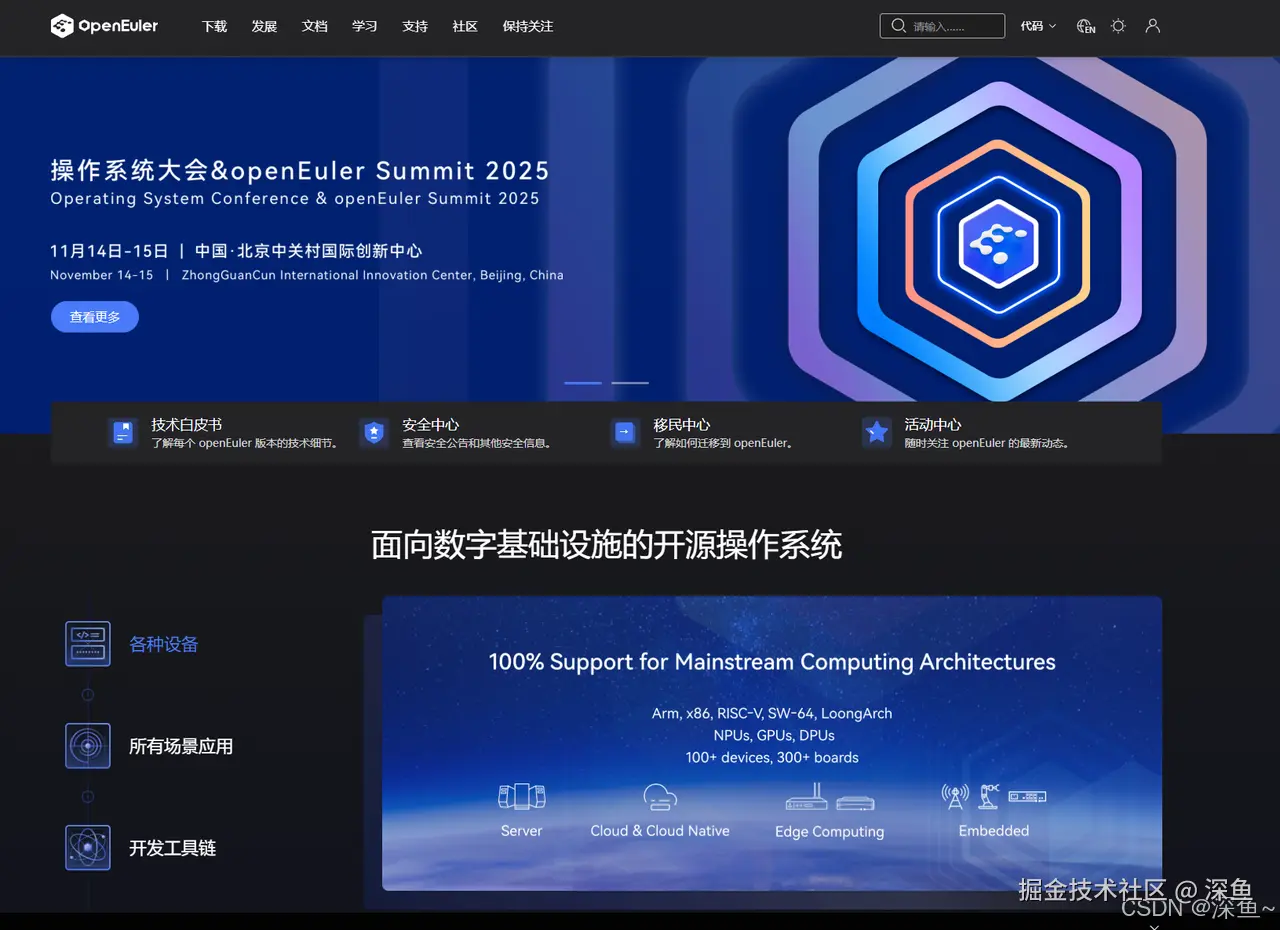Open the 文档 menu
This screenshot has height=930, width=1280.
(x=315, y=27)
